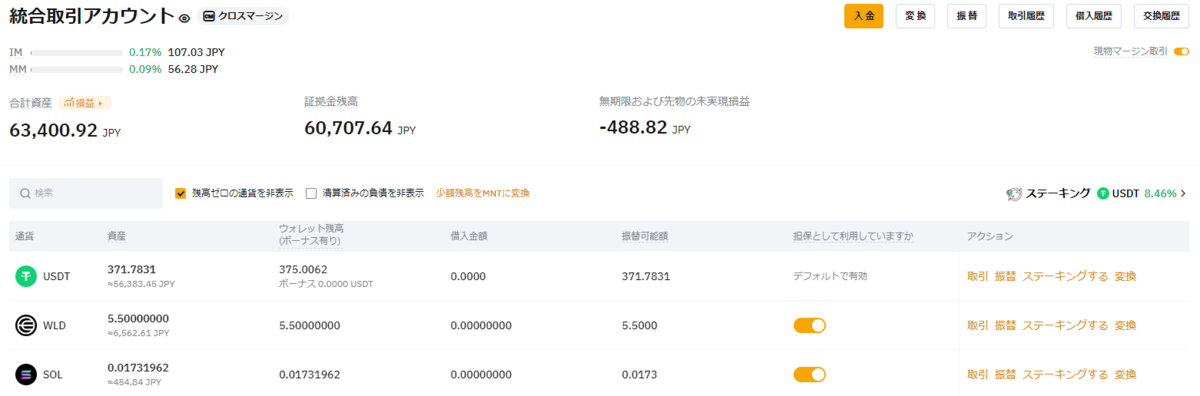Click 取引 in the SOL row
Viewport: 1200px width, 396px height.
(x=978, y=374)
